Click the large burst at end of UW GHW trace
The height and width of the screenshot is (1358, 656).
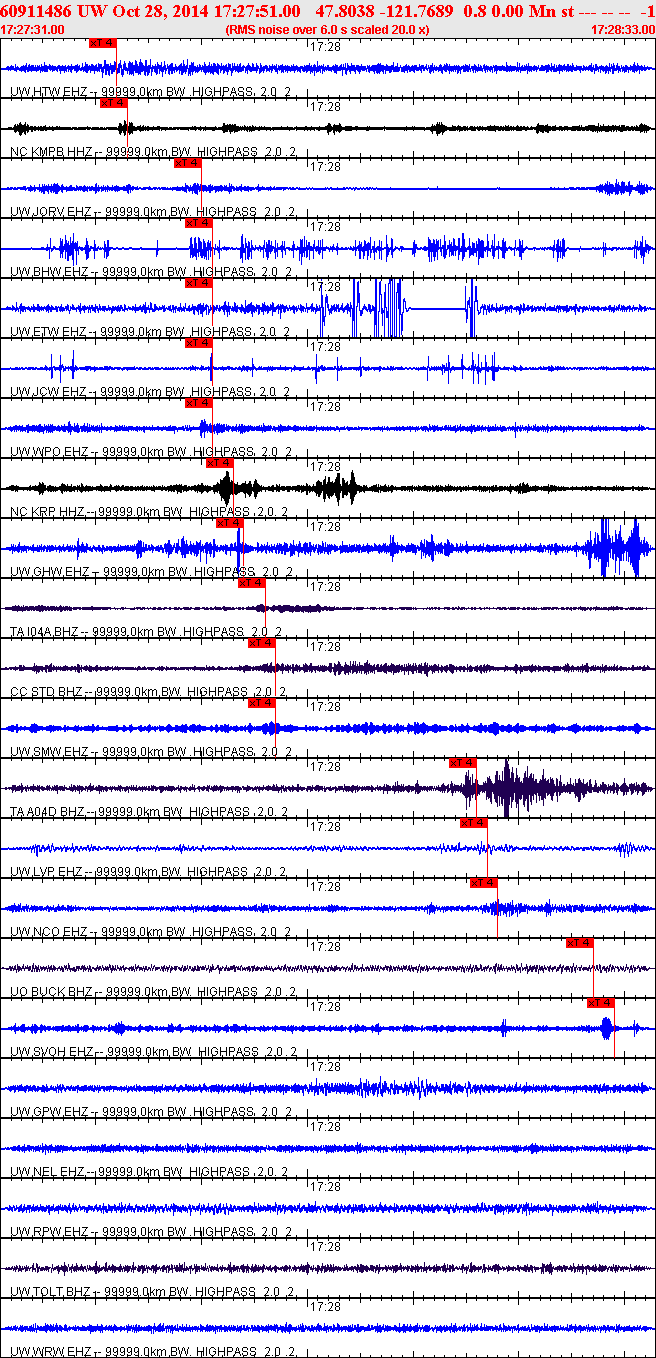(620, 547)
